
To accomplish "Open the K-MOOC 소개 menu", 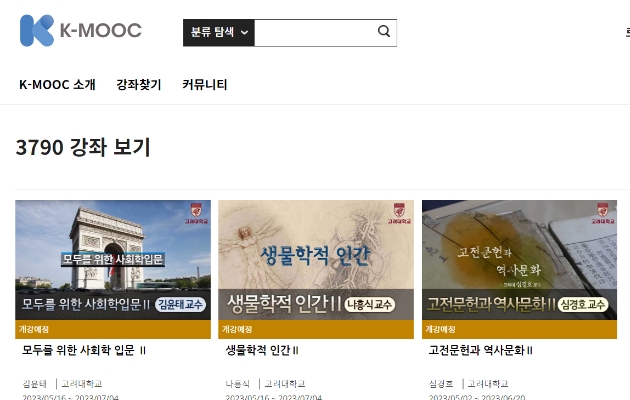I will (57, 84).
